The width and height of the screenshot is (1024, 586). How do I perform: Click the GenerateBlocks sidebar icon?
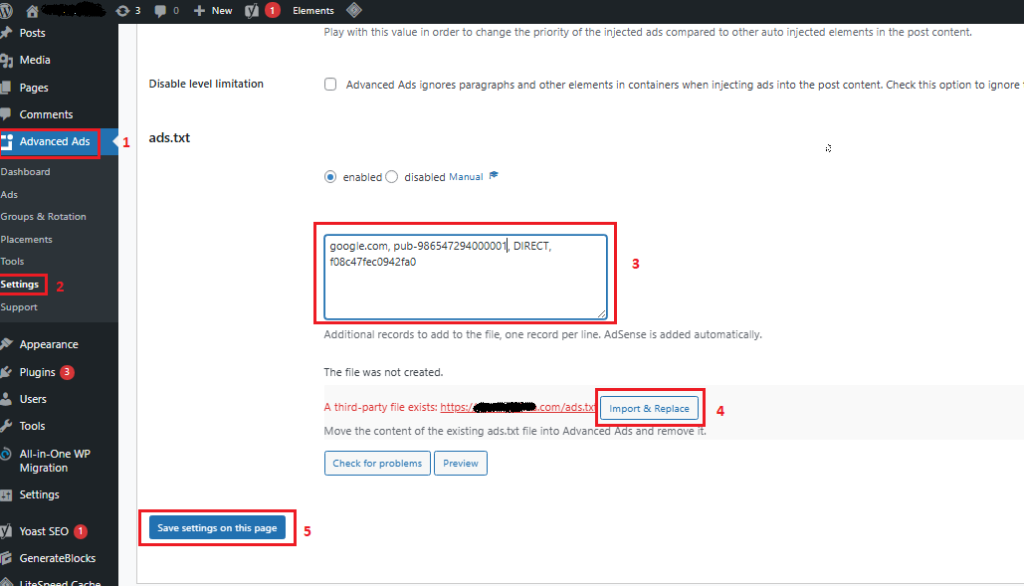(6, 559)
